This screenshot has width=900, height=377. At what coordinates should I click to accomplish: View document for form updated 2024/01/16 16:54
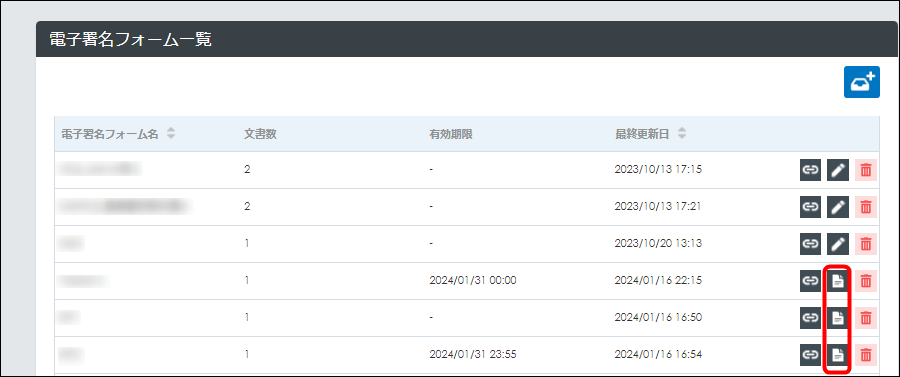point(838,355)
